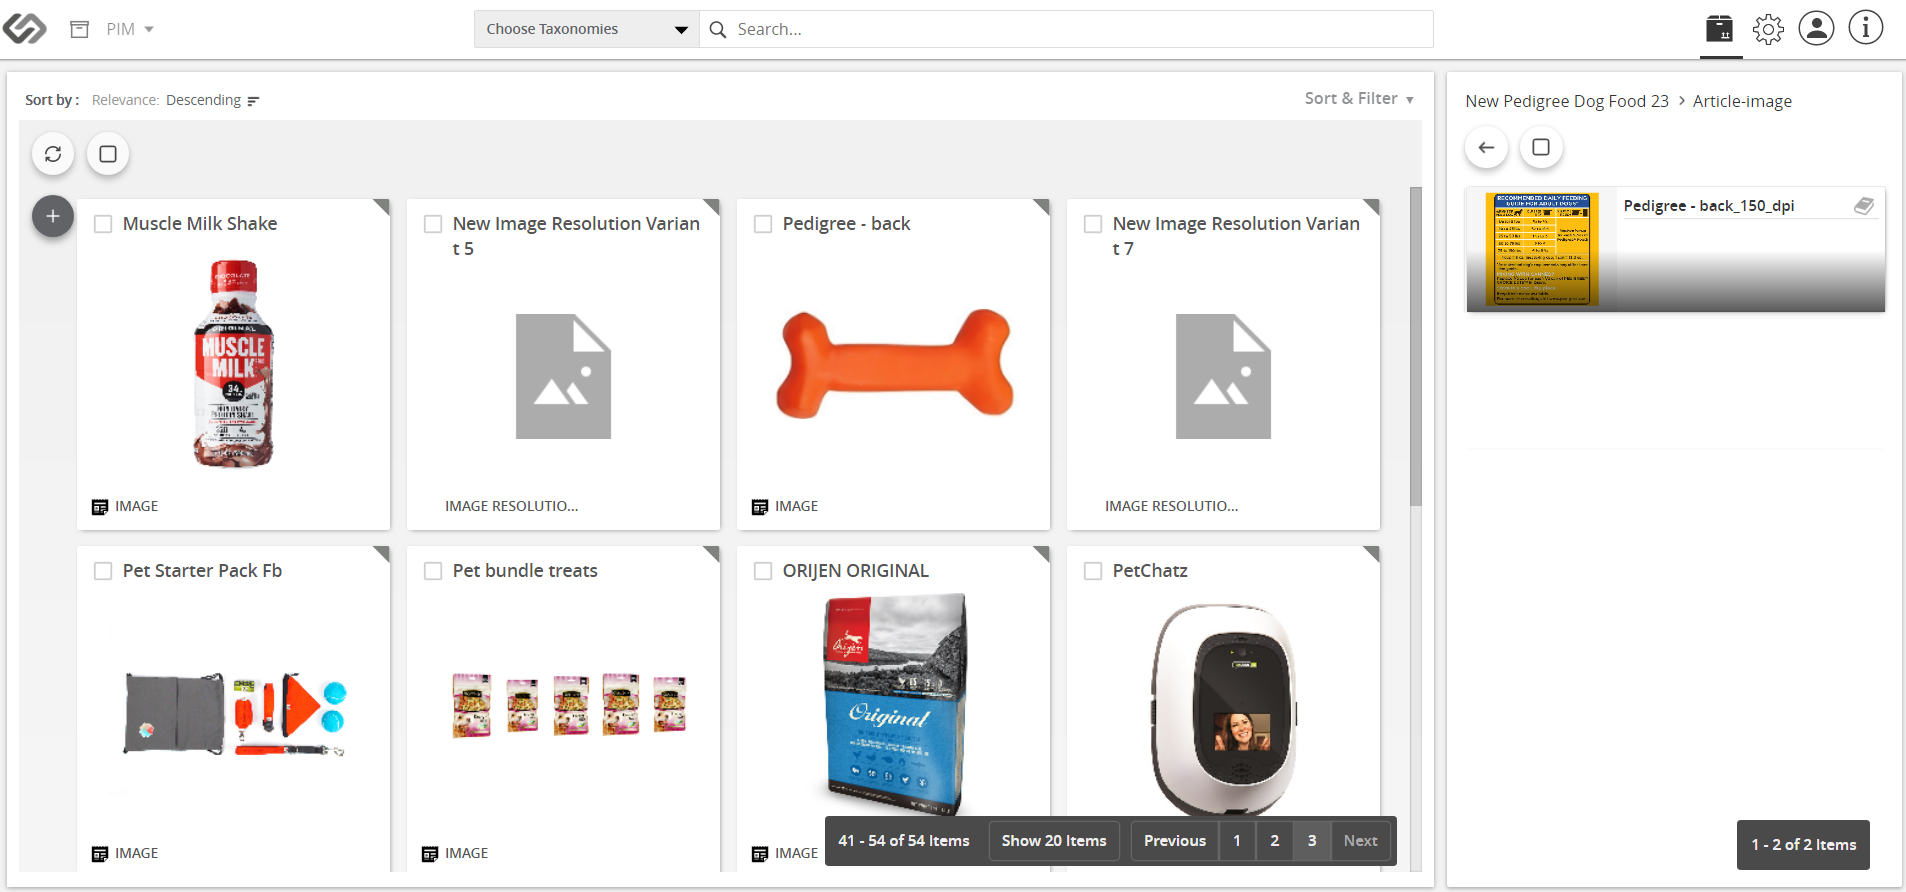Open the orange bone thumbnail

pos(894,364)
